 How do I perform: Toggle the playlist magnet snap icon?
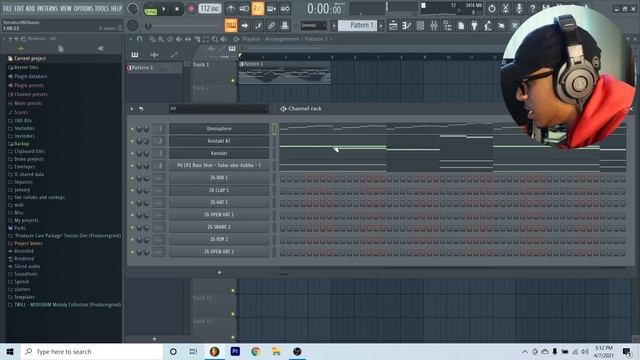[x=140, y=39]
